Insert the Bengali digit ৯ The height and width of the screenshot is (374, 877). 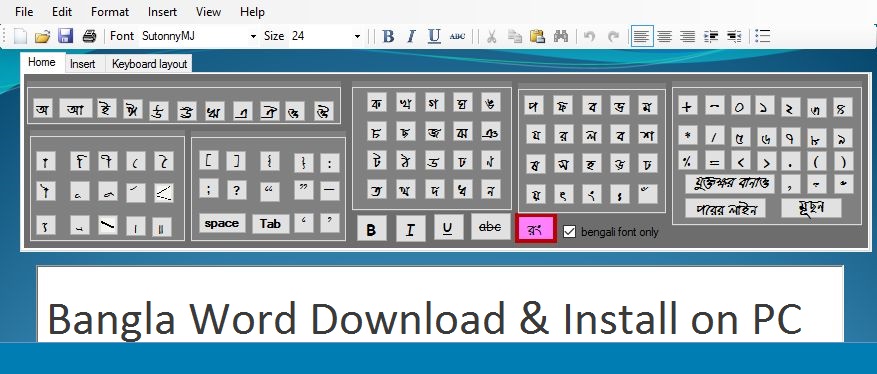(842, 137)
